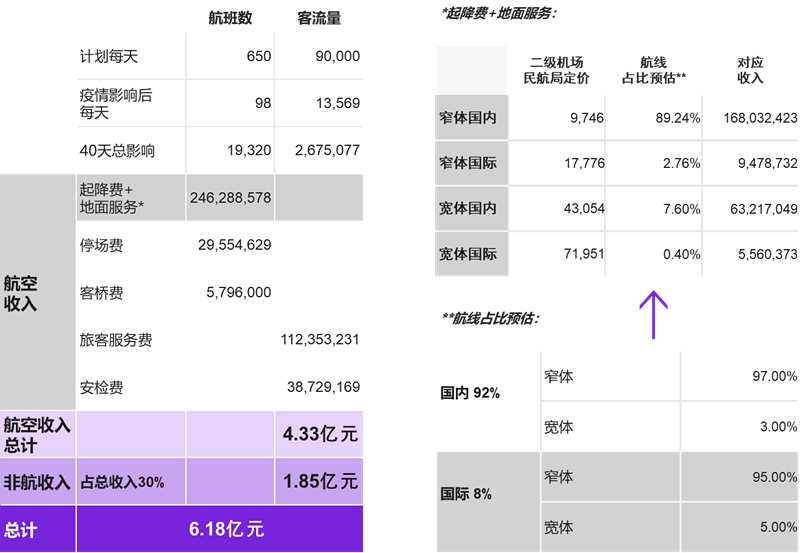Click the *起降费+地面服务 heading text
Viewport: 800px width, 553px height.
coord(499,14)
